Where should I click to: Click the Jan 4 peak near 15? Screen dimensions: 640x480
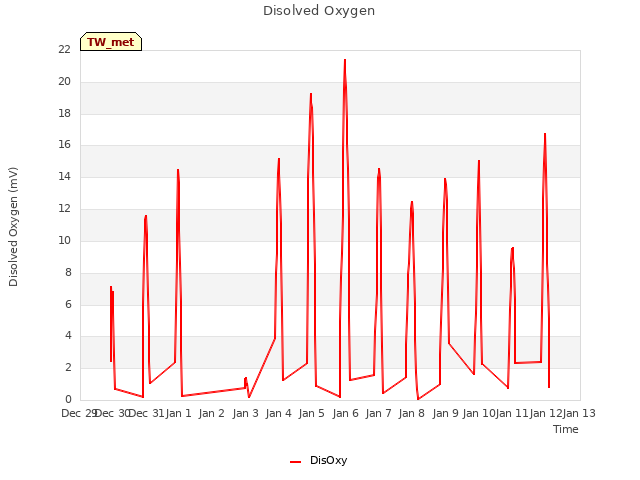(x=279, y=159)
